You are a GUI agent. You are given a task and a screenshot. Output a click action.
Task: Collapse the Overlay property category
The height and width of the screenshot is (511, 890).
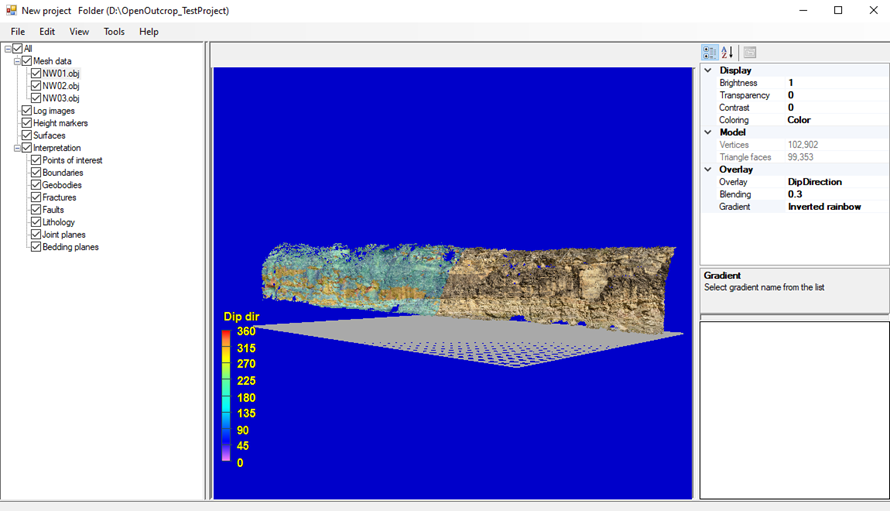tap(708, 170)
